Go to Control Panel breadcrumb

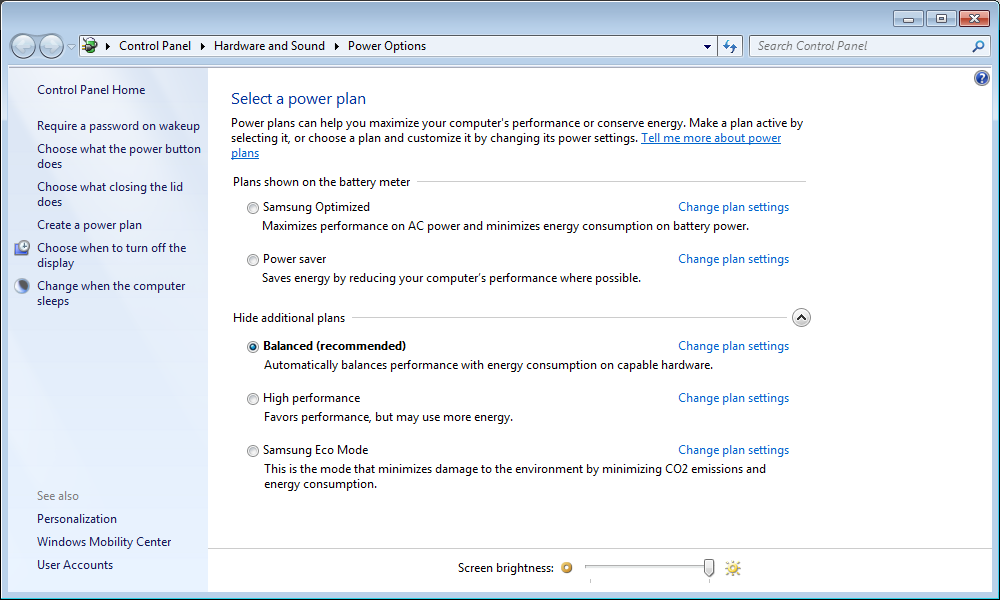[155, 46]
